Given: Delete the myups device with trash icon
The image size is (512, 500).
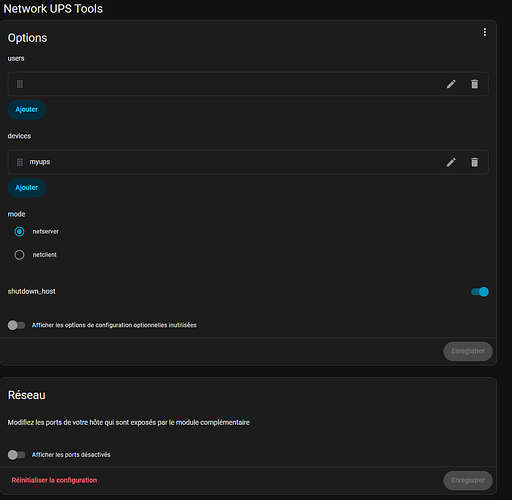Looking at the screenshot, I should 474,162.
